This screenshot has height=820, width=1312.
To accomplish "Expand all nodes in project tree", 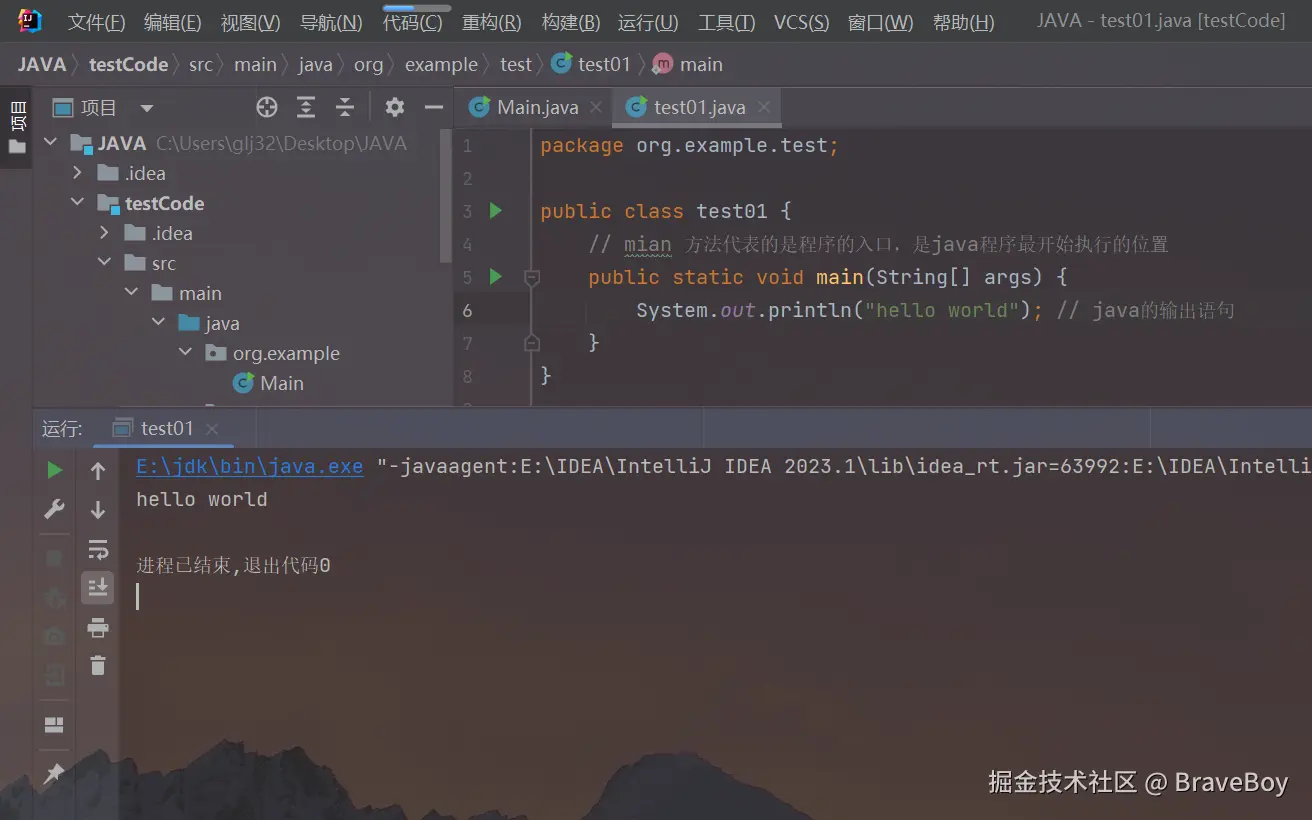I will pyautogui.click(x=306, y=107).
